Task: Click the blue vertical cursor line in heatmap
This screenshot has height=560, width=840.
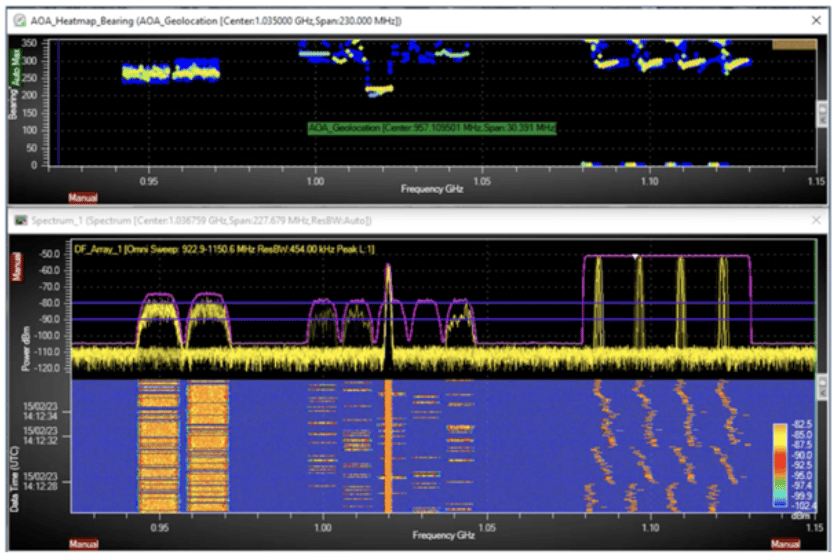Action: click(x=59, y=100)
